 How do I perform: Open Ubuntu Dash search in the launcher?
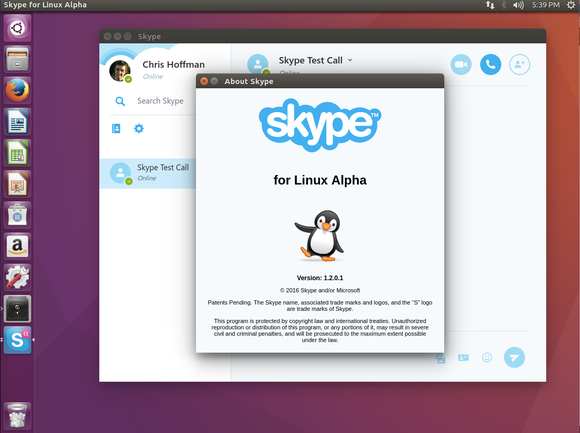pyautogui.click(x=17, y=28)
